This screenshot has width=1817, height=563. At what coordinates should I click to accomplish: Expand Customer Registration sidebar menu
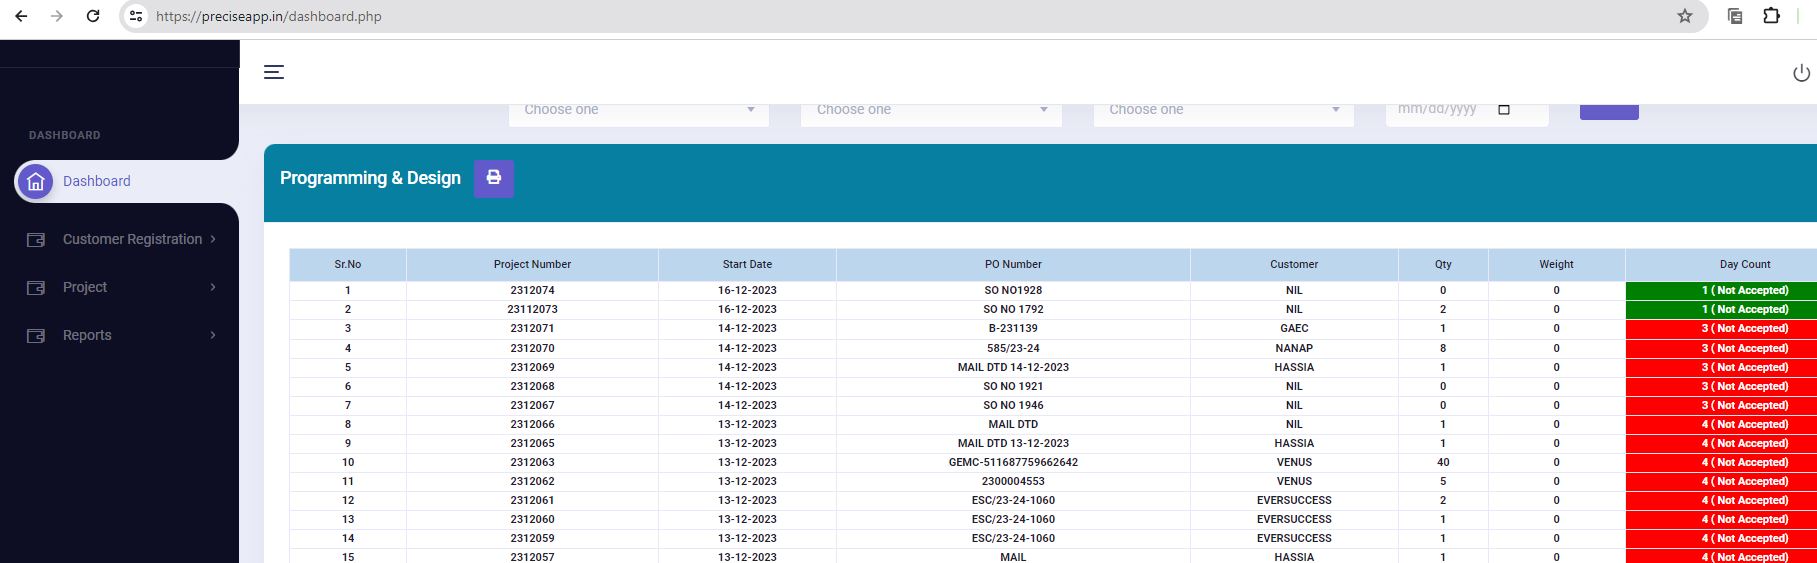coord(132,239)
